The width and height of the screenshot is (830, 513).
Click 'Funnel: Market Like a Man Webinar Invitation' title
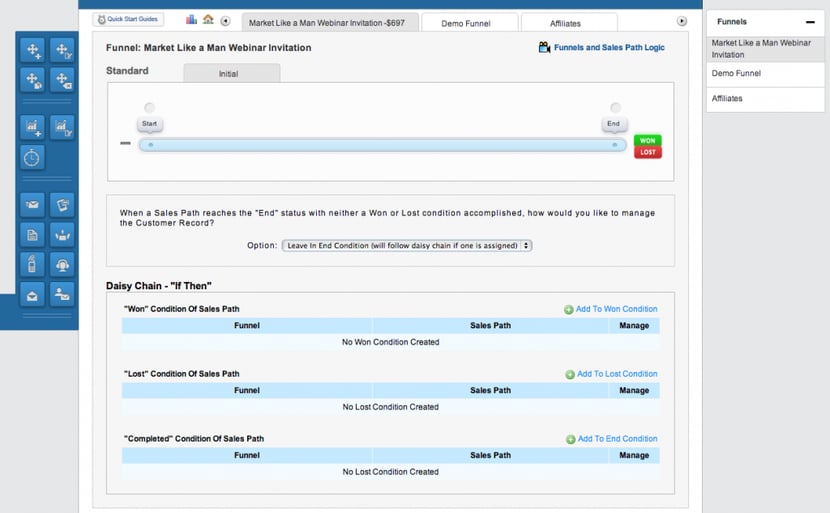pyautogui.click(x=209, y=48)
